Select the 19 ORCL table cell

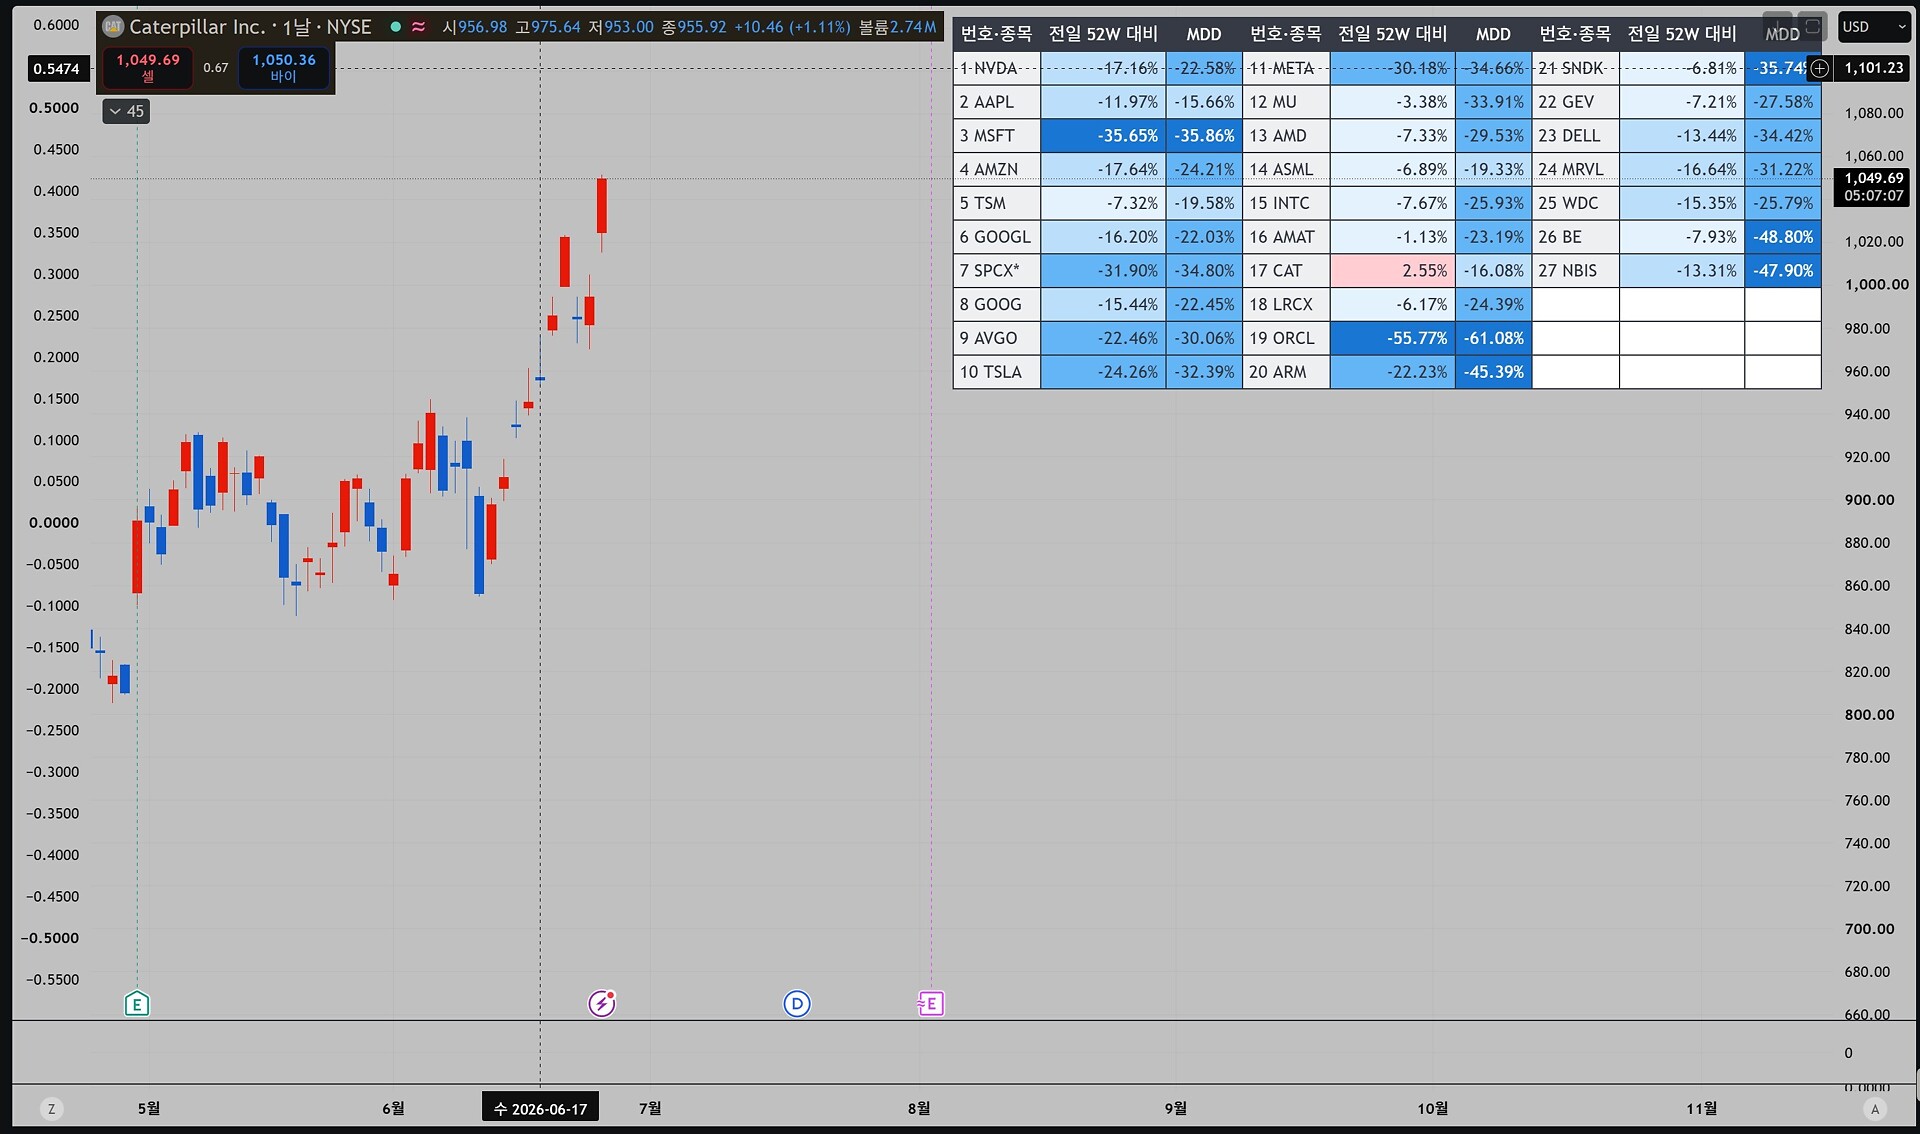point(1286,338)
